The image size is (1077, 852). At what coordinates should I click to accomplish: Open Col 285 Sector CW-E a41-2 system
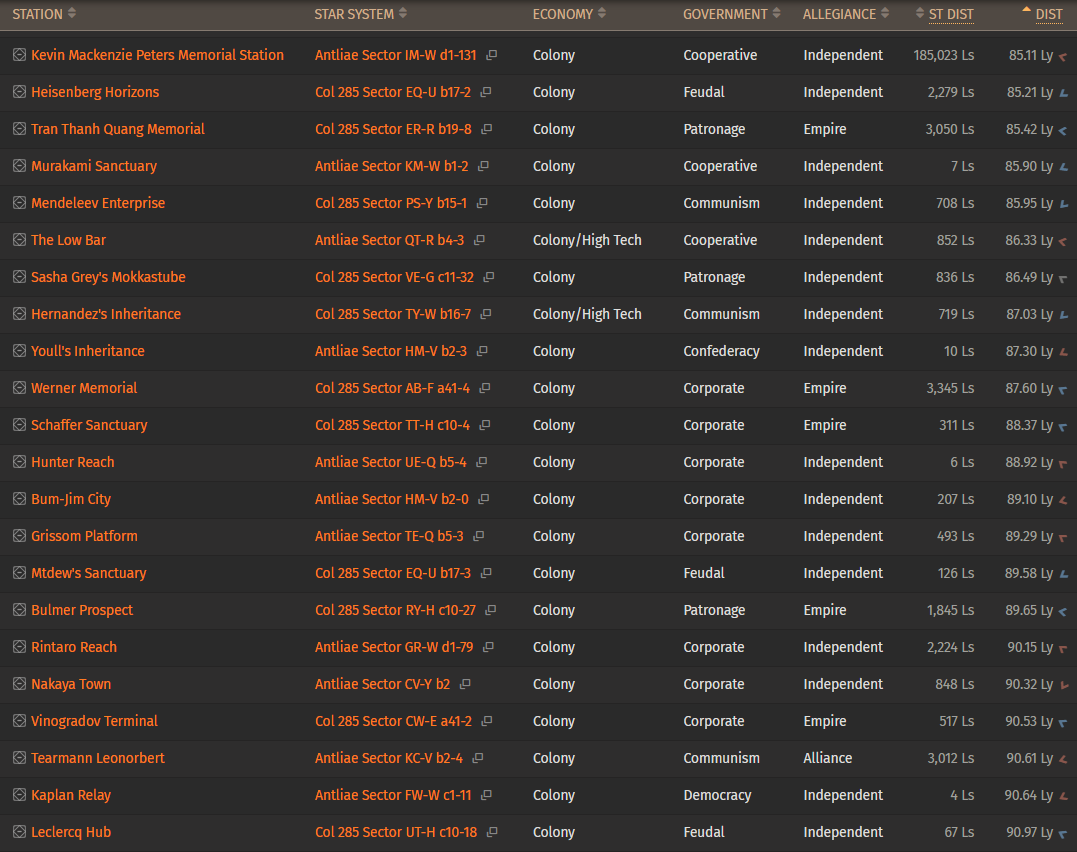point(394,721)
